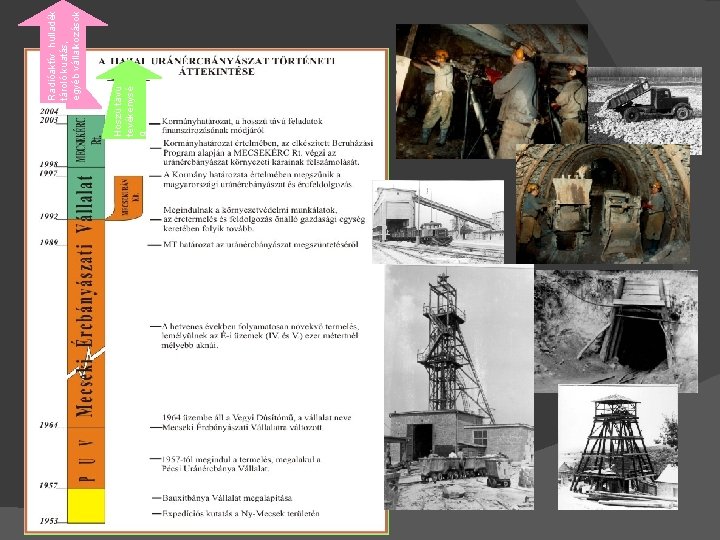Screen dimensions: 720x540
Task: Click text 'Program alapján a MECSEKÉRC Rt. végzi'
Action: pos(250,152)
